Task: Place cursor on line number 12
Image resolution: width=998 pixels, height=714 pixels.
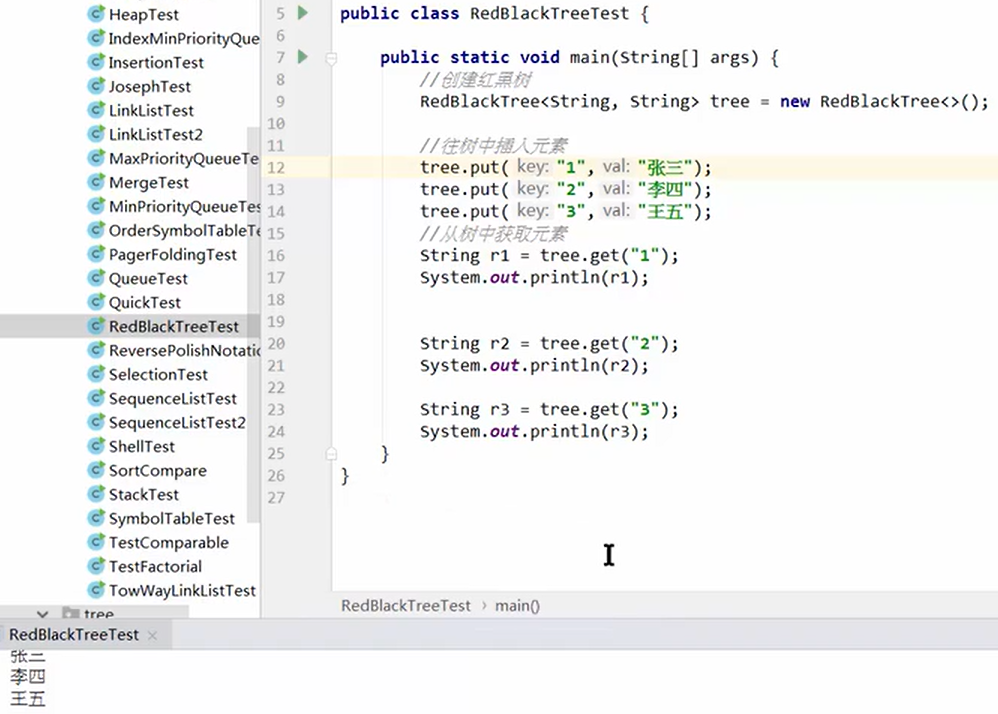Action: click(276, 167)
